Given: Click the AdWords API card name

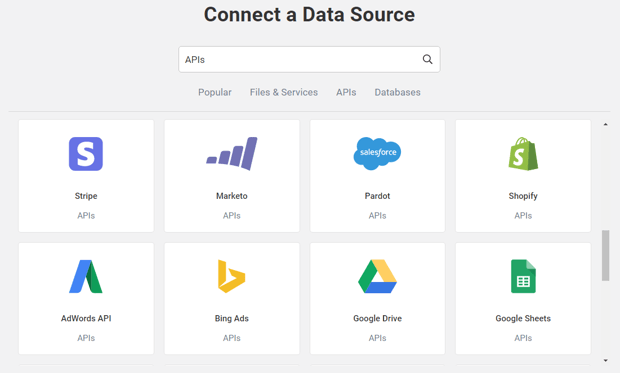Looking at the screenshot, I should click(x=86, y=318).
